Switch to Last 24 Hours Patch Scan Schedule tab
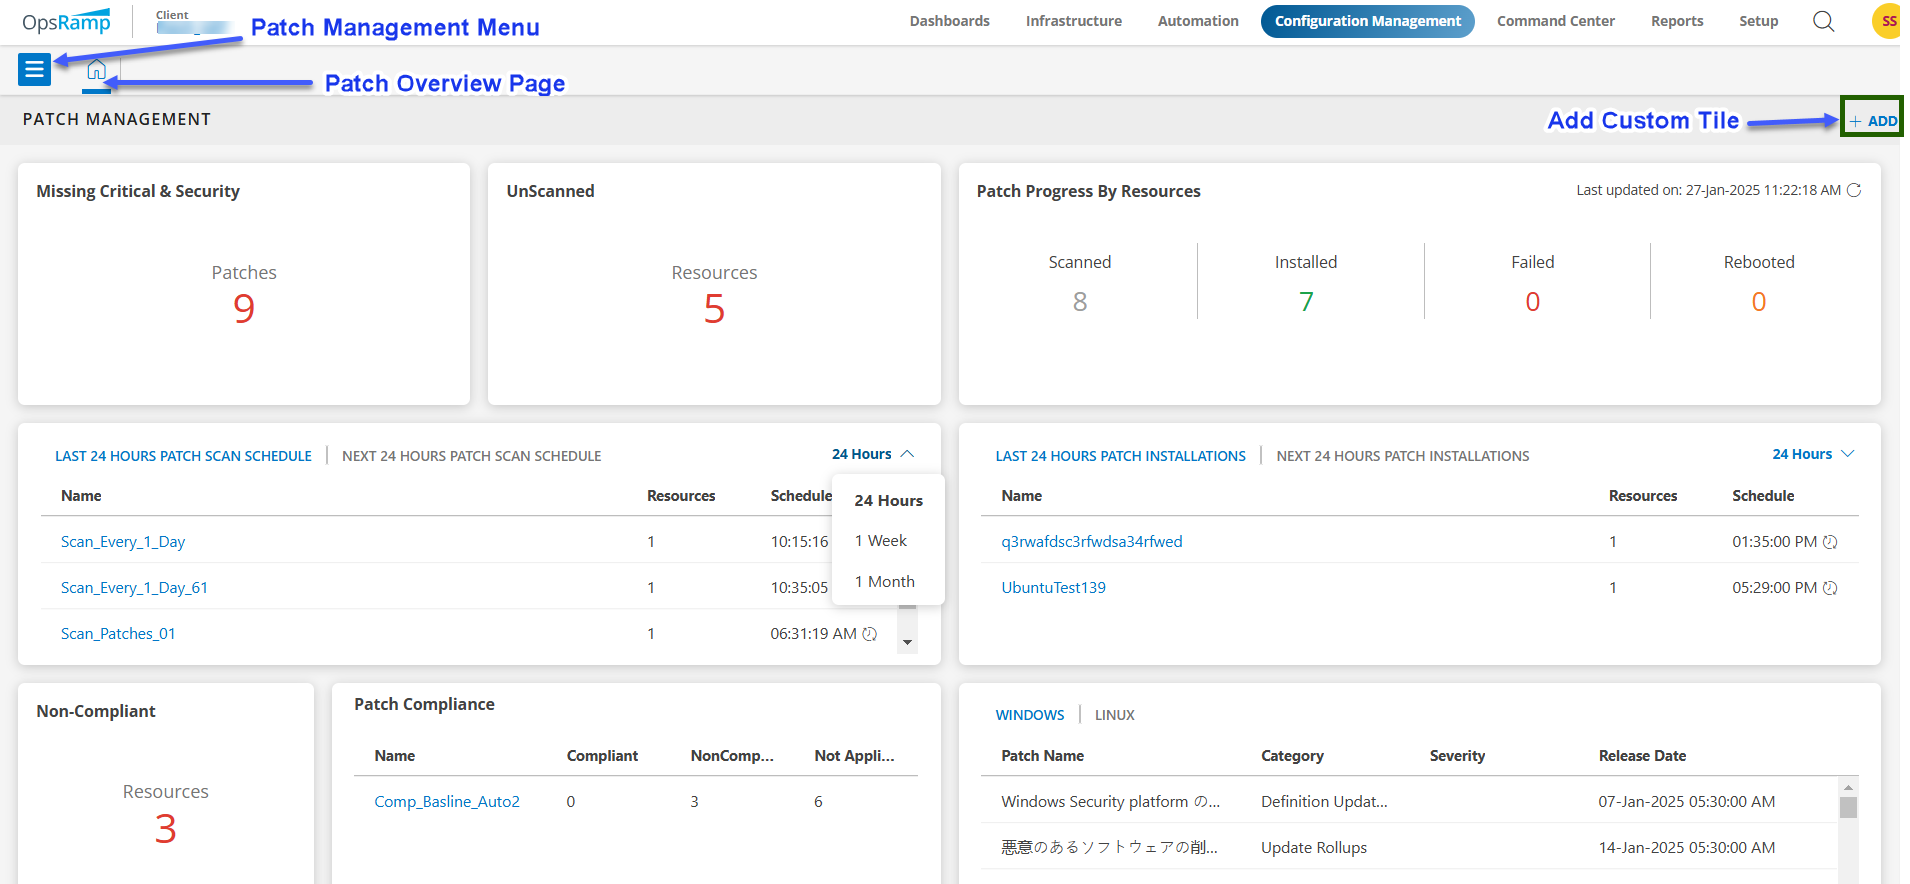This screenshot has width=1910, height=884. coord(183,456)
